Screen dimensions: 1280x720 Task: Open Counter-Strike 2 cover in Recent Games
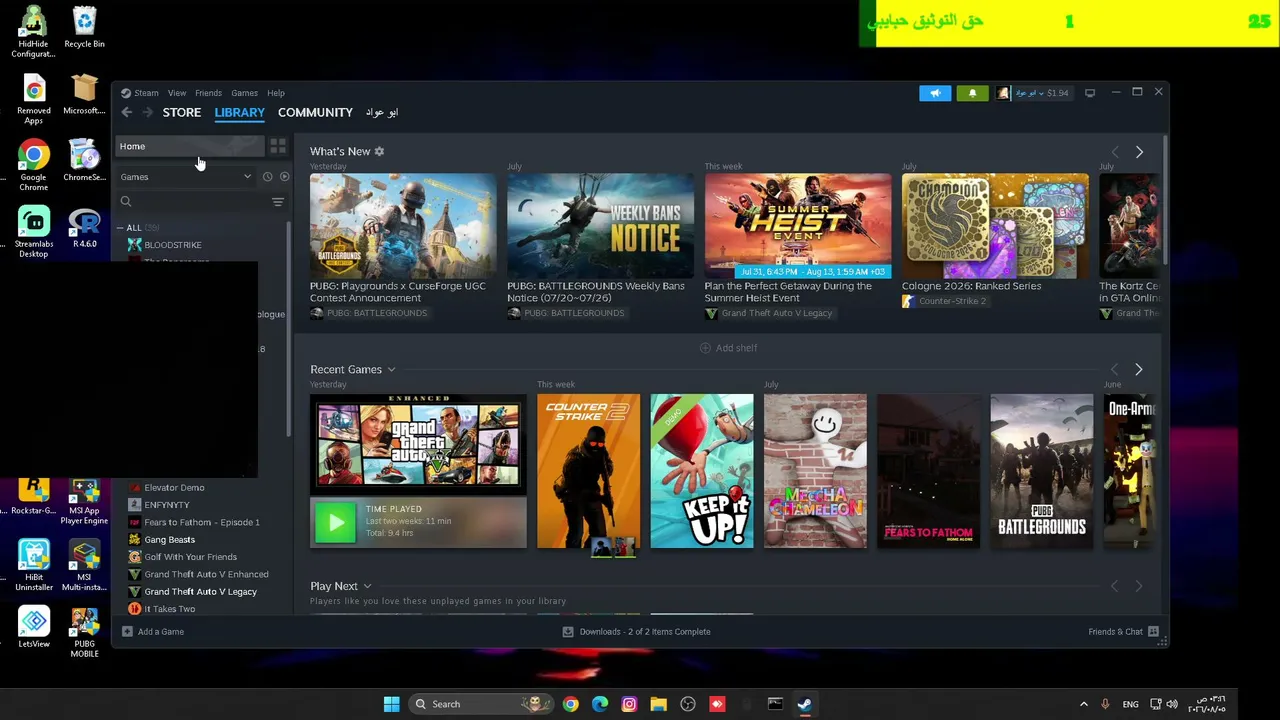(588, 471)
